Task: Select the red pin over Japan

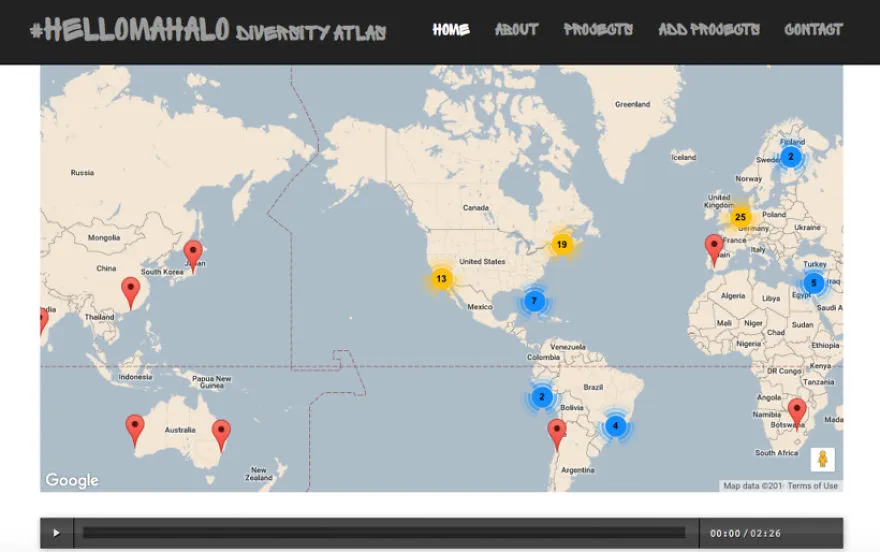Action: click(x=193, y=256)
